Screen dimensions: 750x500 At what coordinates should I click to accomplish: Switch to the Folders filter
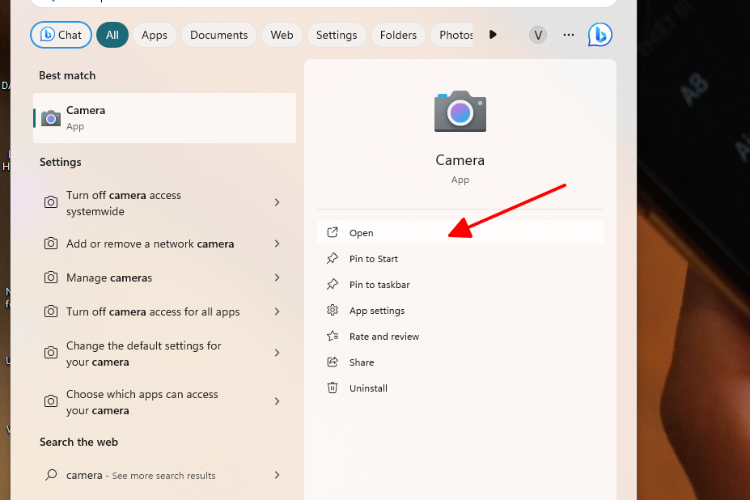[398, 35]
